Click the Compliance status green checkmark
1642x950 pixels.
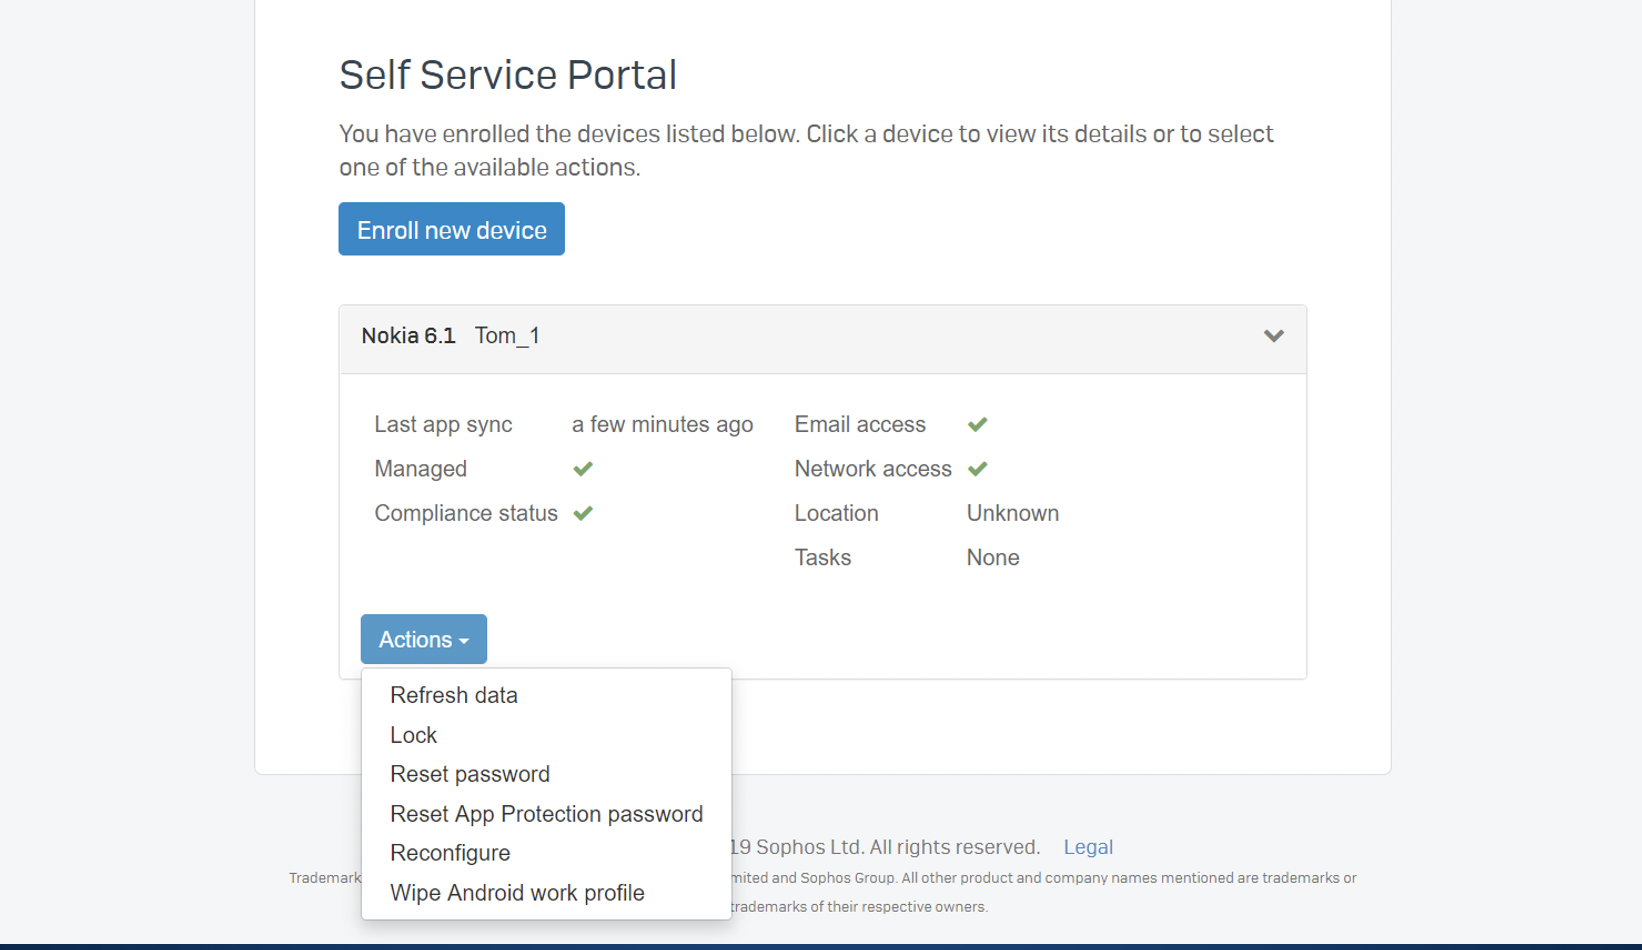tap(583, 513)
